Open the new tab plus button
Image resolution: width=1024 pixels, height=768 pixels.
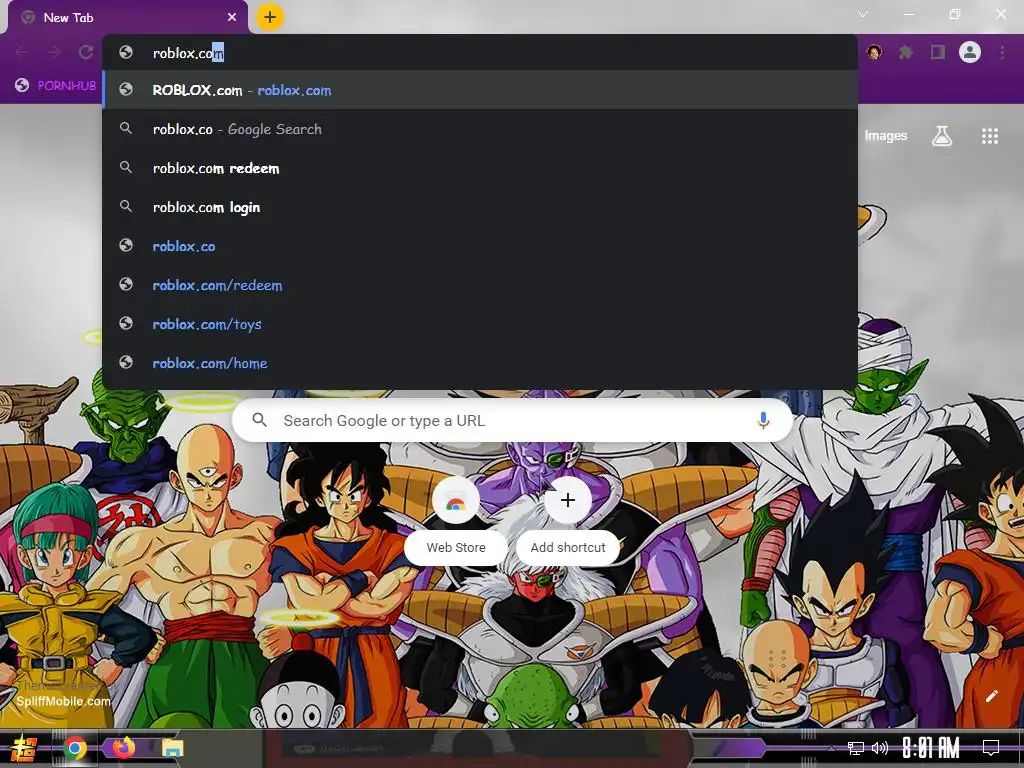pos(270,17)
